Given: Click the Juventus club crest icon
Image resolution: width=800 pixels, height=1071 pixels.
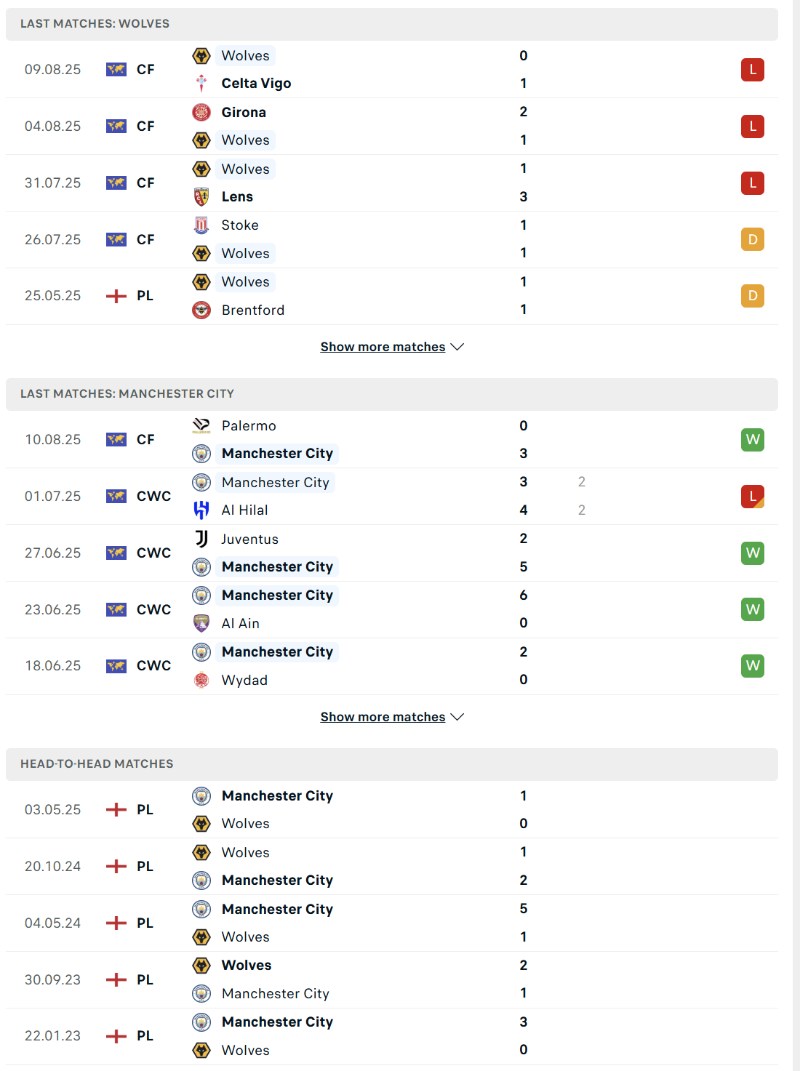Looking at the screenshot, I should (x=201, y=539).
